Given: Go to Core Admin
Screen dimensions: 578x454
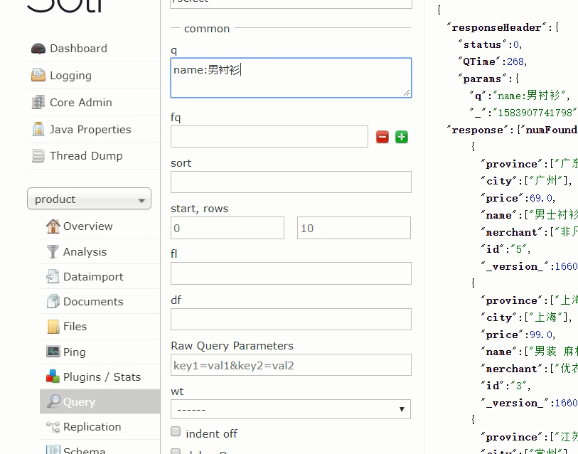Looking at the screenshot, I should [81, 102].
